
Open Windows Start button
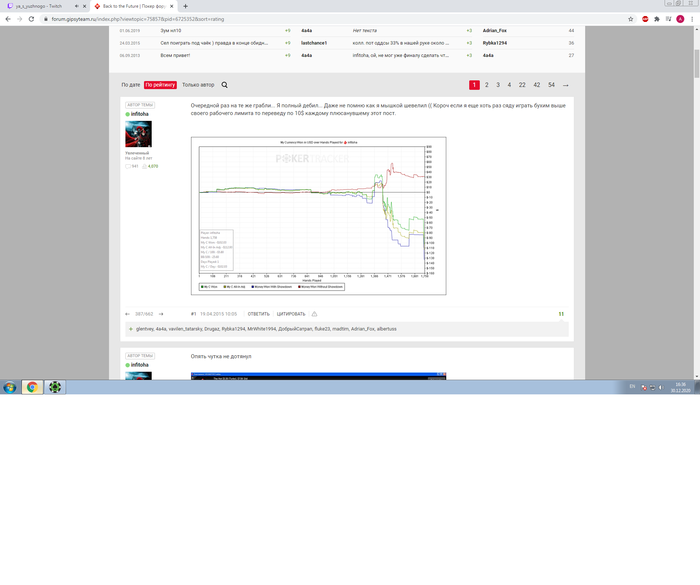click(10, 387)
